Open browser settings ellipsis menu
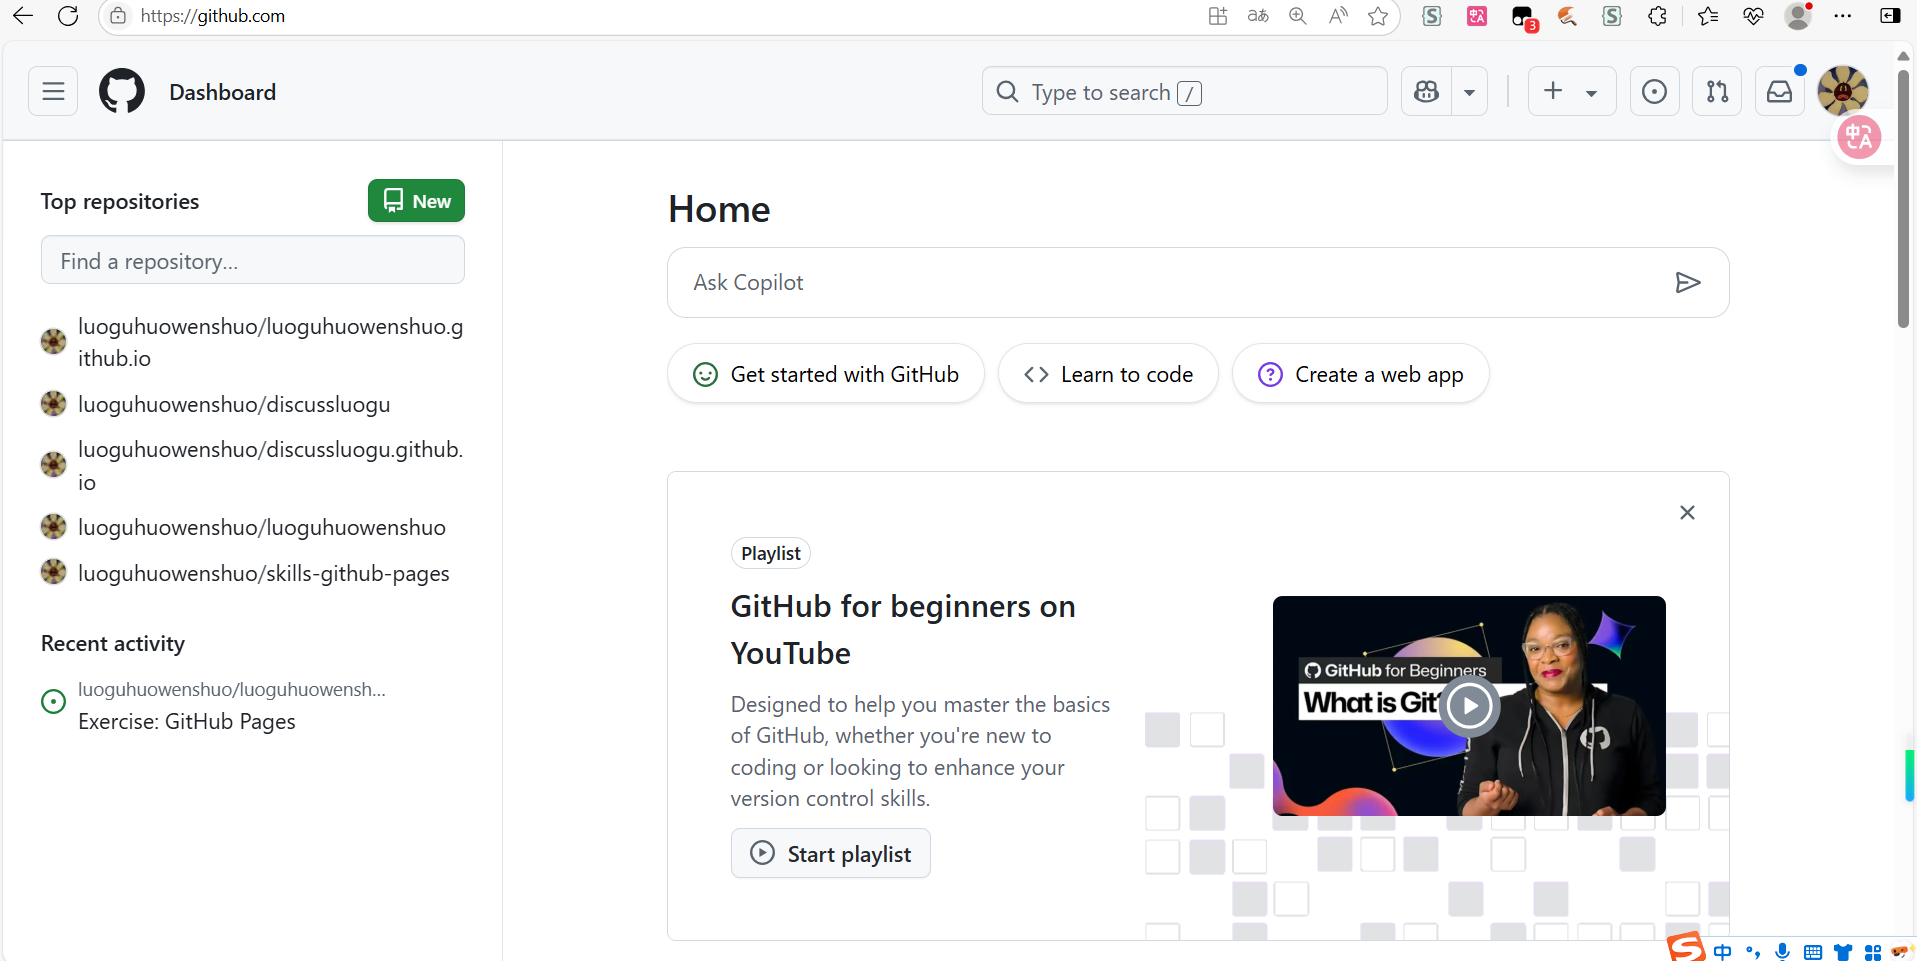This screenshot has height=961, width=1917. pyautogui.click(x=1843, y=16)
